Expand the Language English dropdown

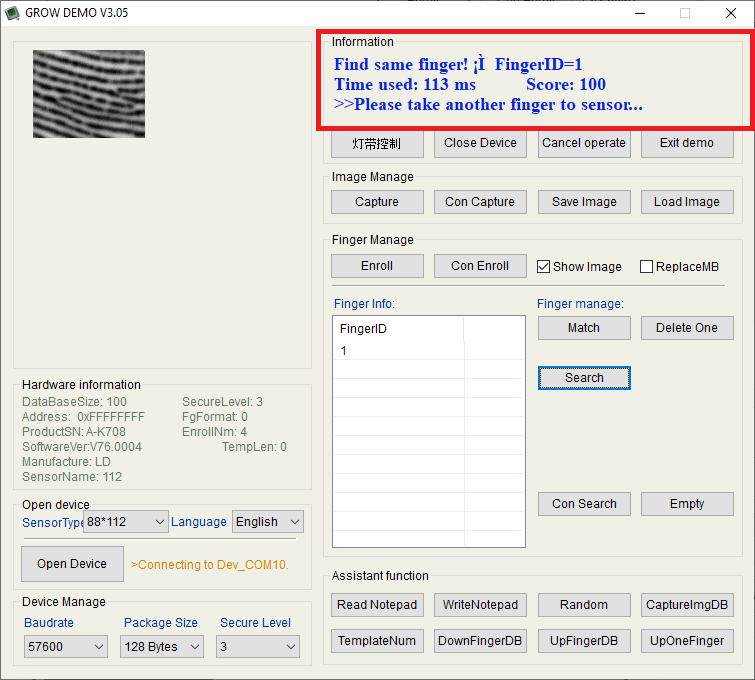[x=268, y=522]
